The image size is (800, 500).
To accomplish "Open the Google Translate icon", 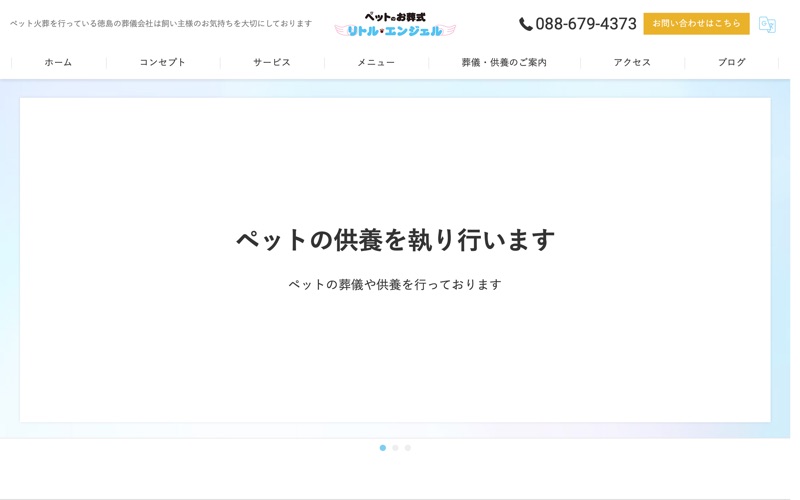I will click(767, 24).
